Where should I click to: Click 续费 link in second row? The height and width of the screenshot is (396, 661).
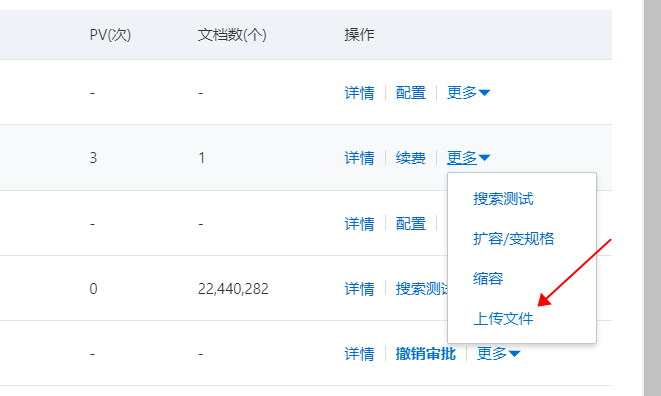(411, 158)
